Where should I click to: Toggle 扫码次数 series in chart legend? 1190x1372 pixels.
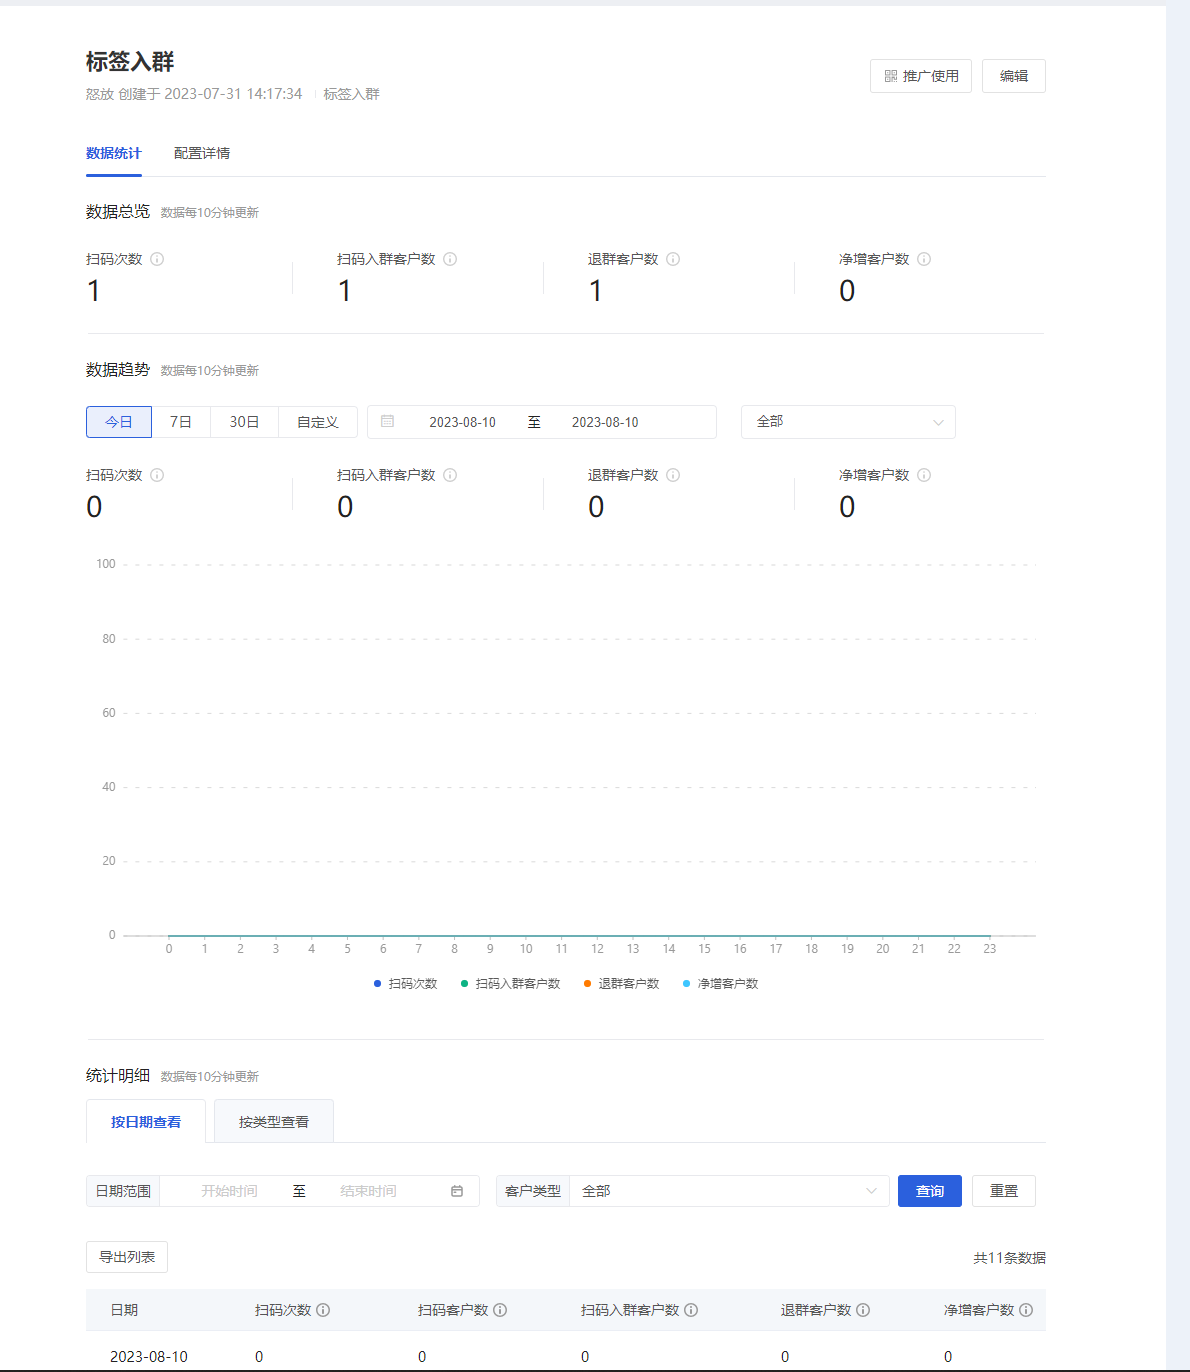click(405, 984)
